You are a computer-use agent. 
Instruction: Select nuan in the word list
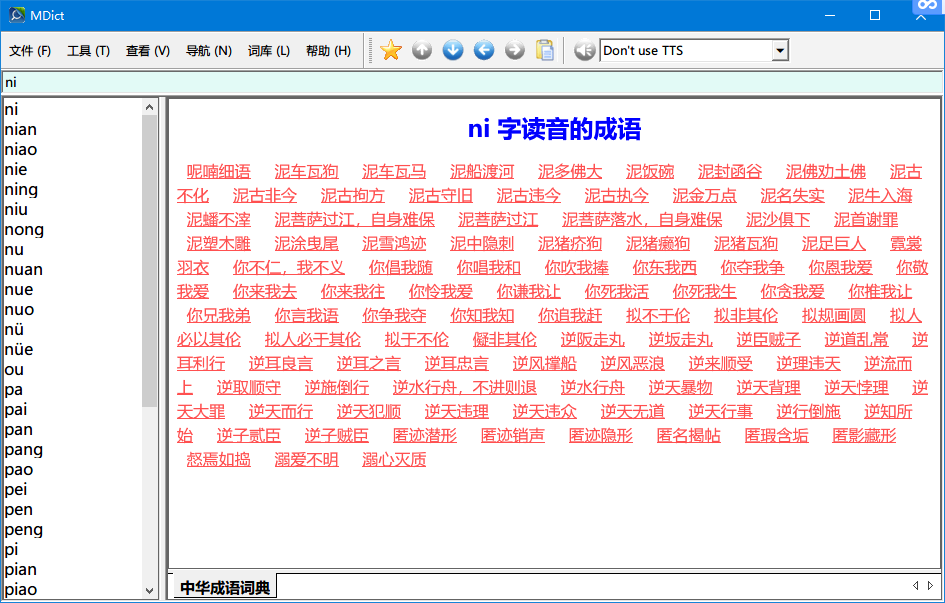click(x=23, y=269)
